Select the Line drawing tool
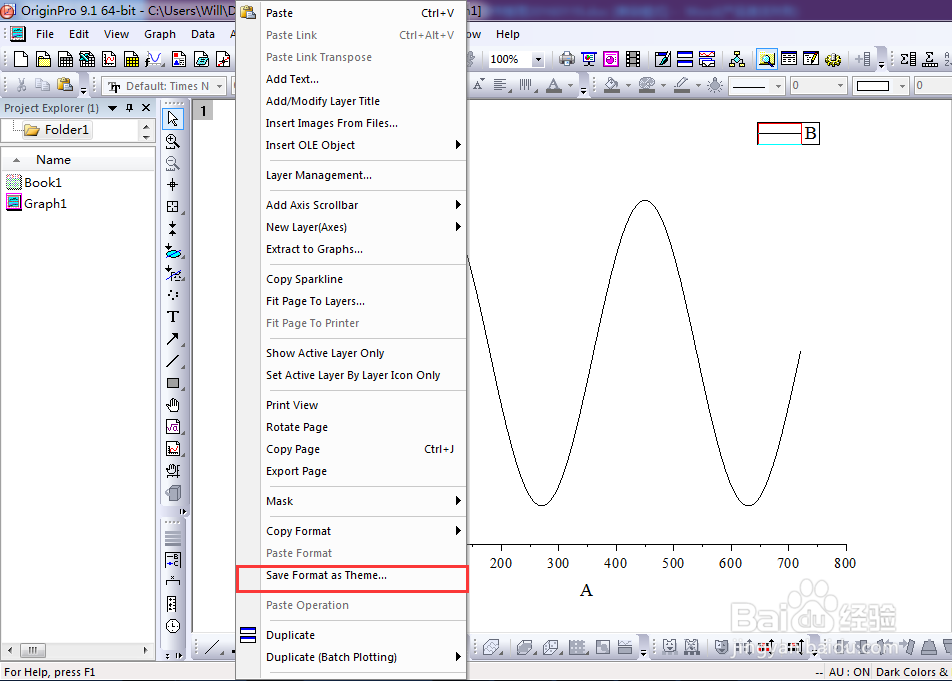This screenshot has height=681, width=952. [173, 361]
